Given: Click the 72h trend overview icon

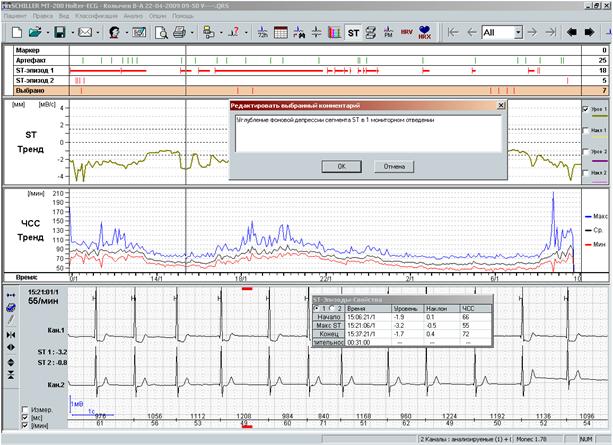Looking at the screenshot, I should [263, 32].
